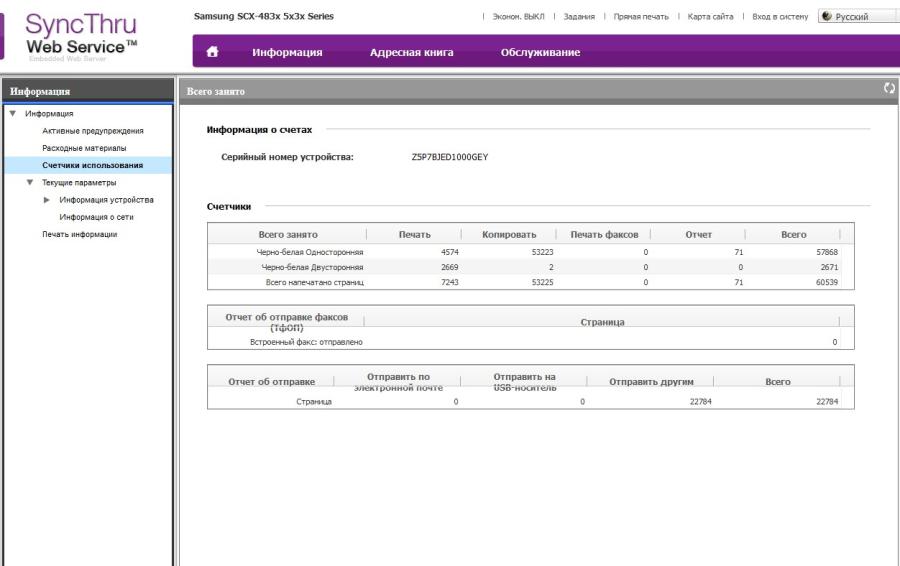Viewport: 900px width, 566px height.
Task: Open Информация о сети in sidebar
Action: tap(96, 216)
